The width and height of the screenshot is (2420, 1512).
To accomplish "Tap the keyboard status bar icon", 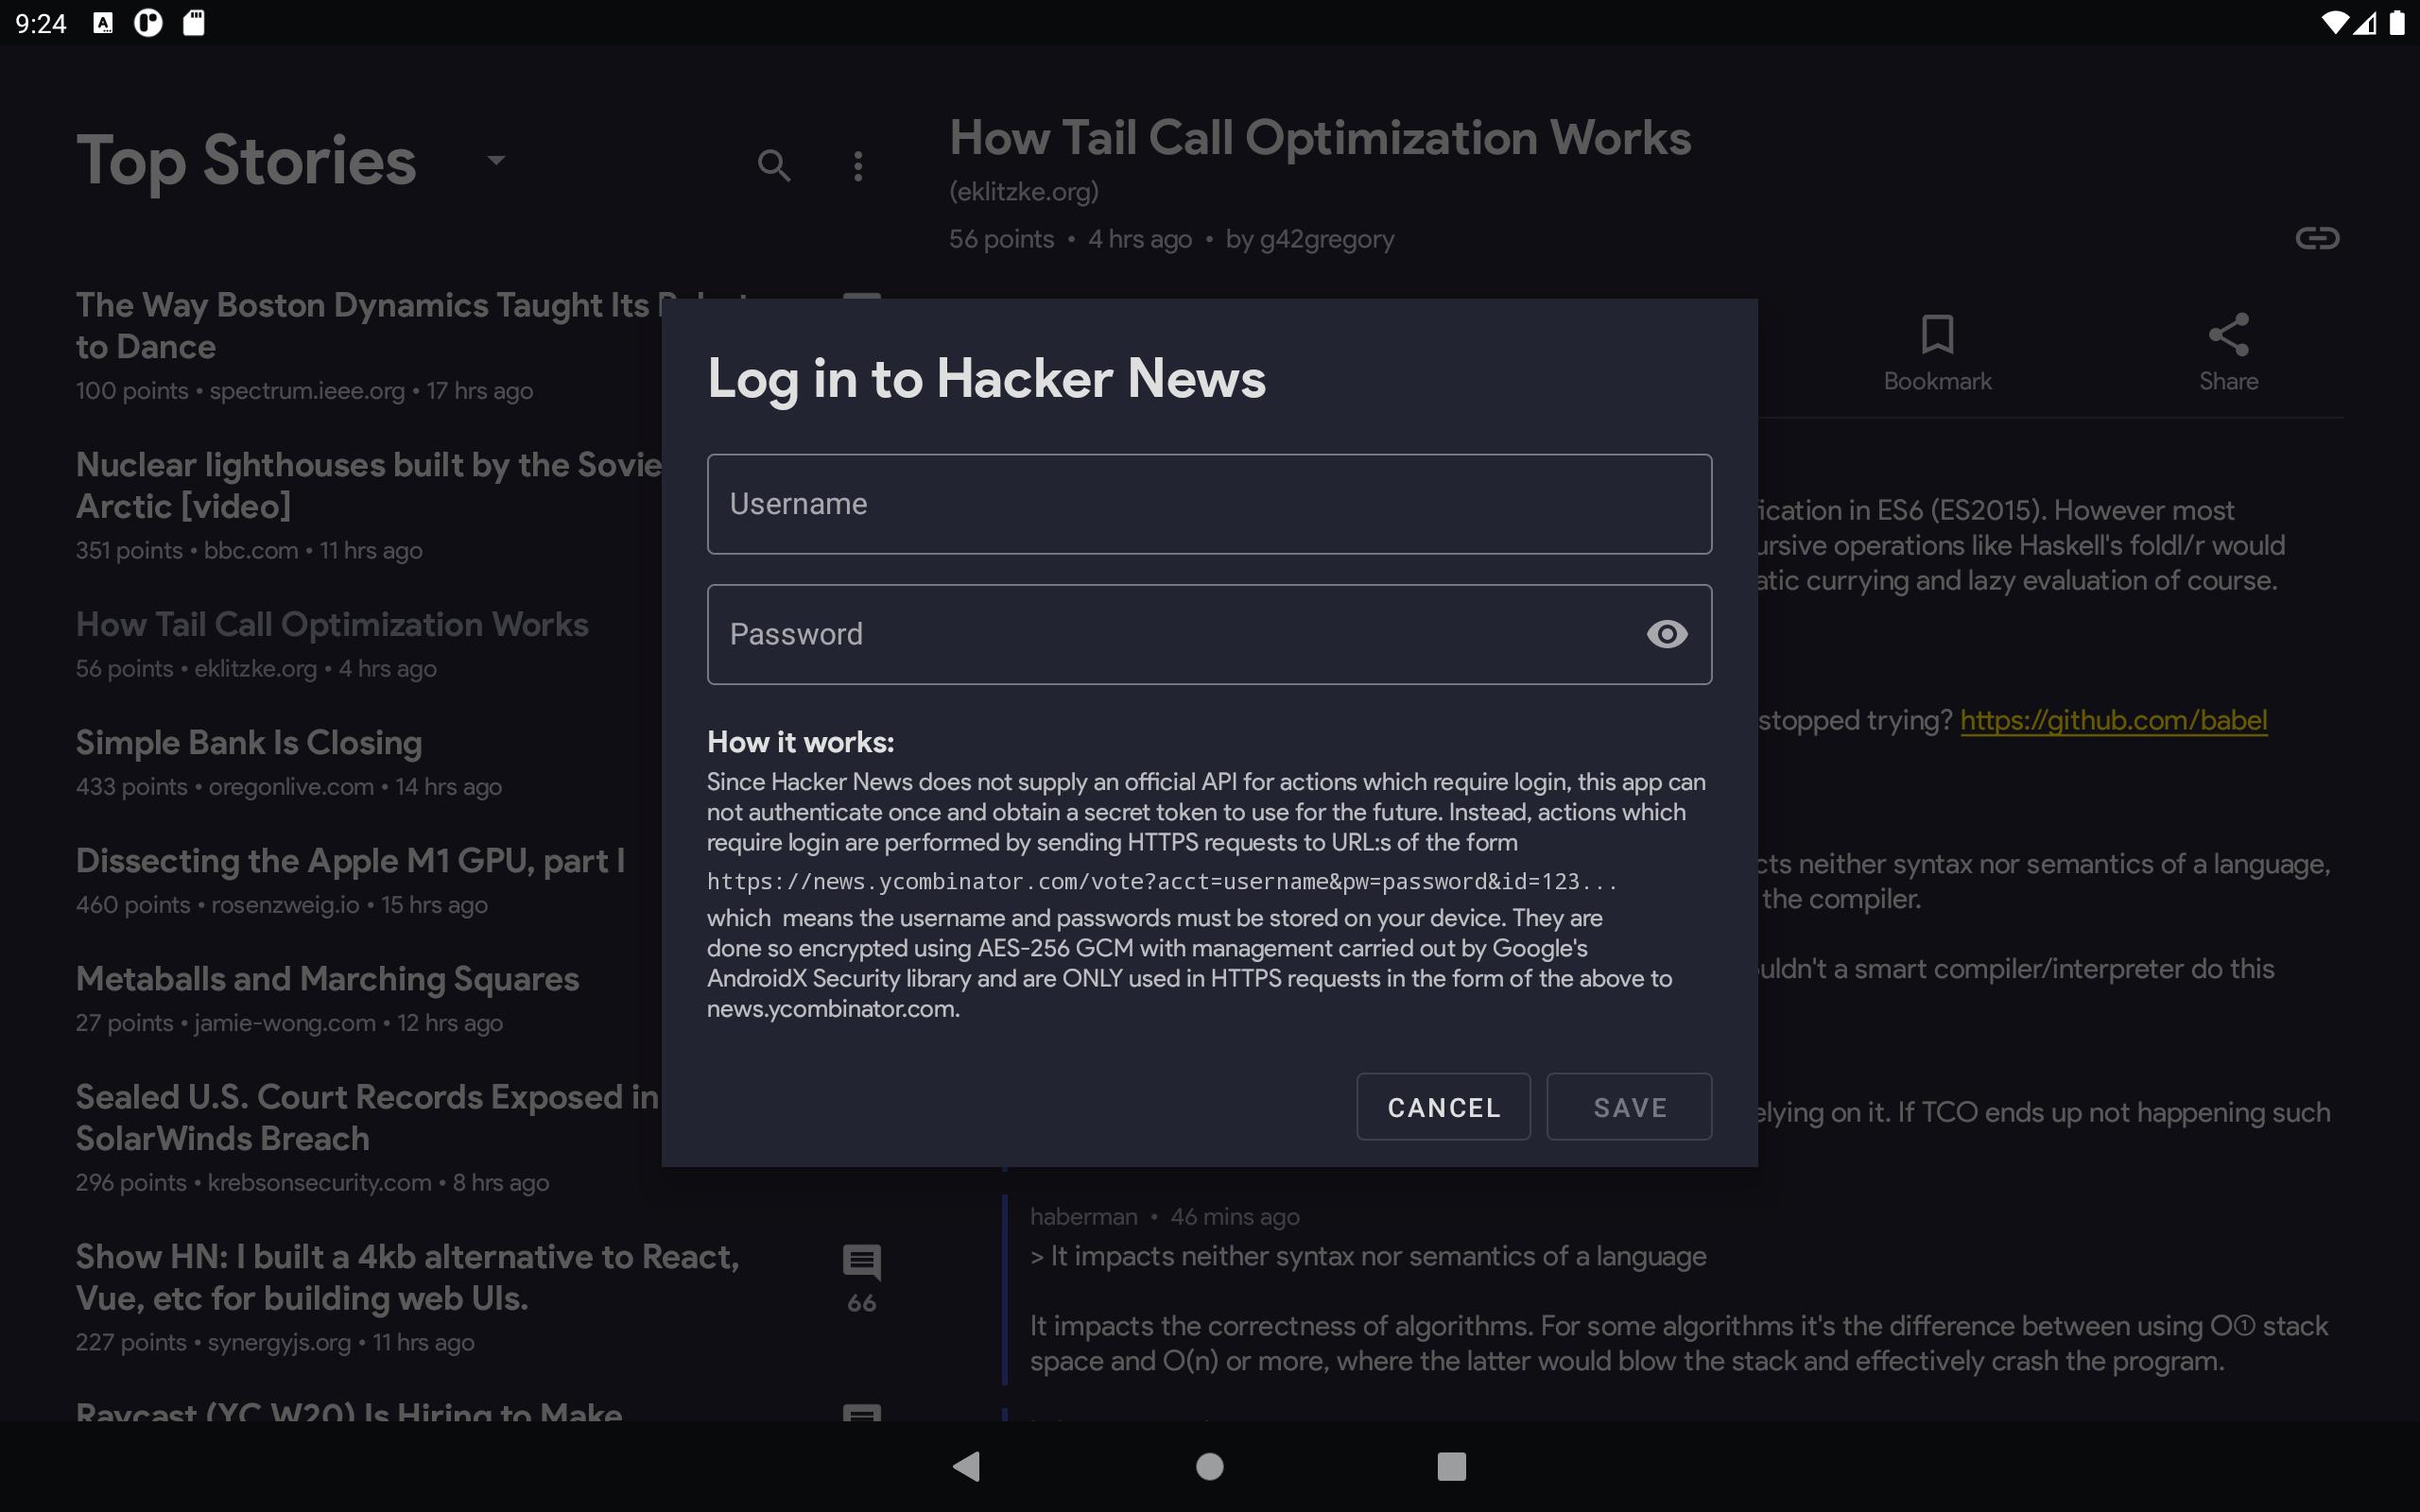I will click(x=103, y=23).
